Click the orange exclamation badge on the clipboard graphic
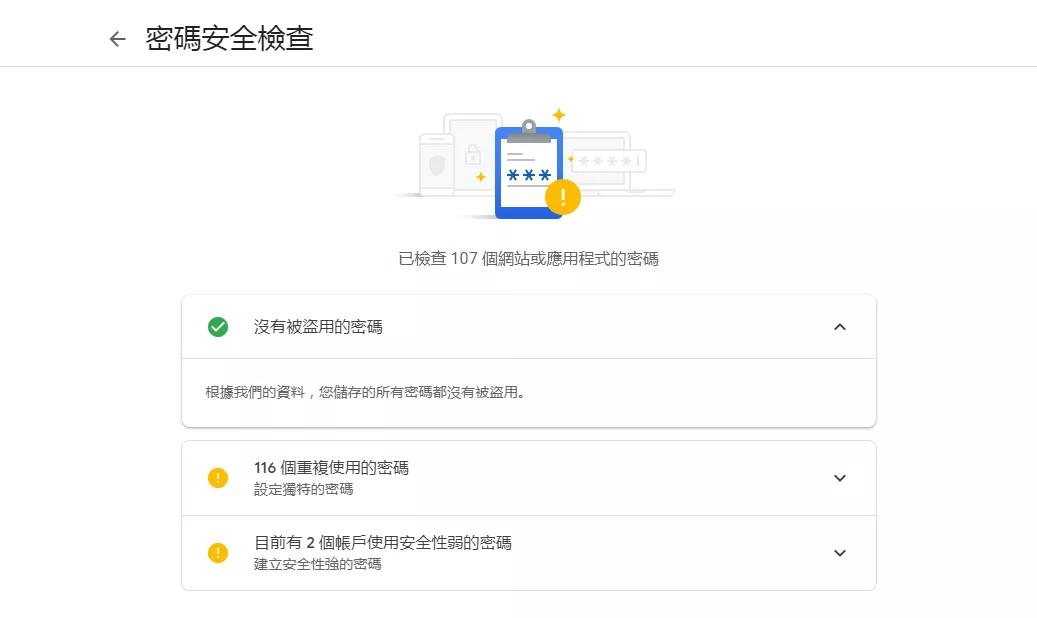The image size is (1037, 618). 562,197
